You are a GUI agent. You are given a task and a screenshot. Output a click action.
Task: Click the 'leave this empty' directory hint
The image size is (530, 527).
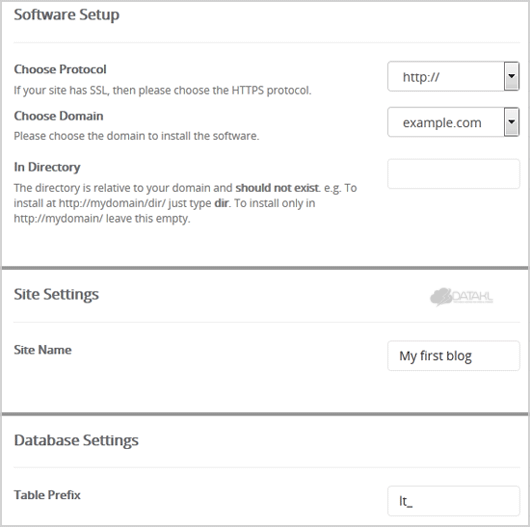148,218
